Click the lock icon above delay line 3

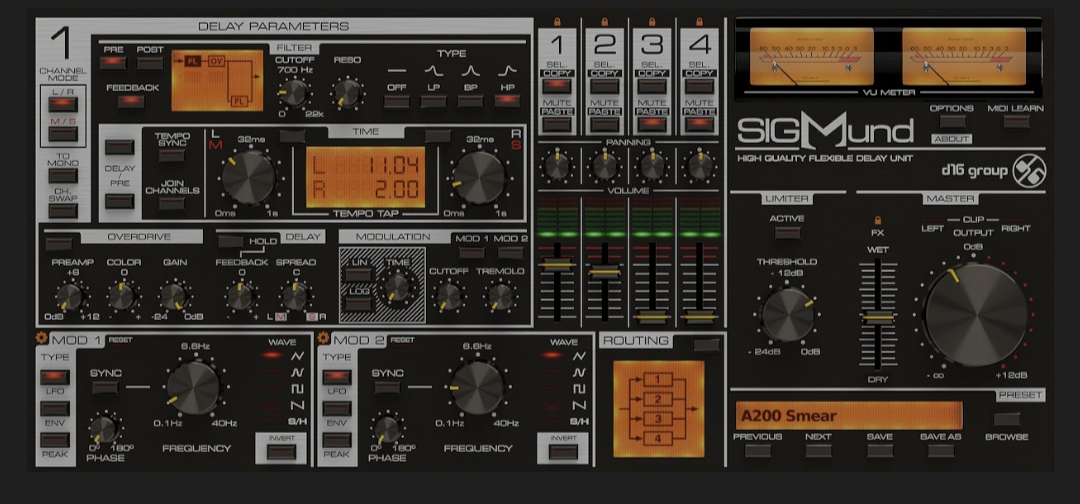tap(652, 22)
